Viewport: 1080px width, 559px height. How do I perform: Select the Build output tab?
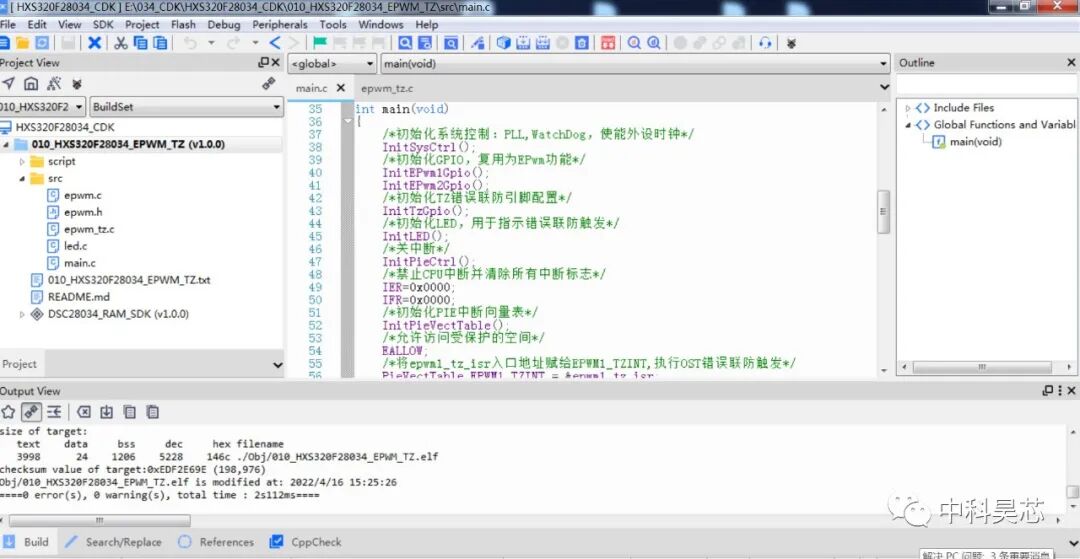click(x=26, y=542)
